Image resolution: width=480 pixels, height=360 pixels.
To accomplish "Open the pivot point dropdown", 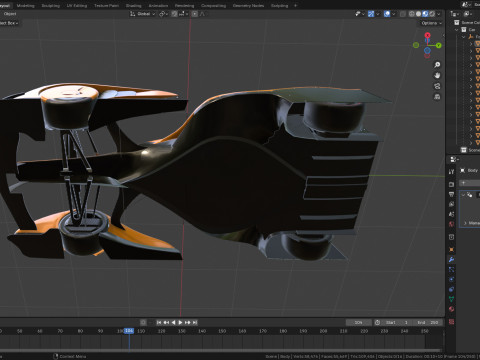I will pyautogui.click(x=163, y=14).
